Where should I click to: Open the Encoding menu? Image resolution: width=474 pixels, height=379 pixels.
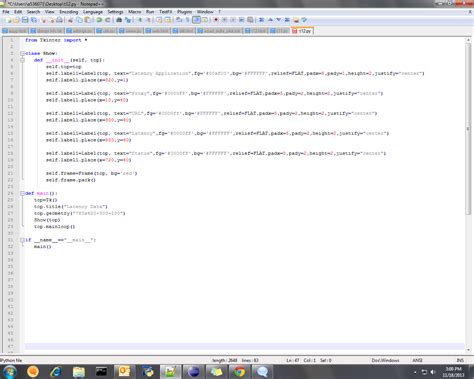click(x=69, y=12)
